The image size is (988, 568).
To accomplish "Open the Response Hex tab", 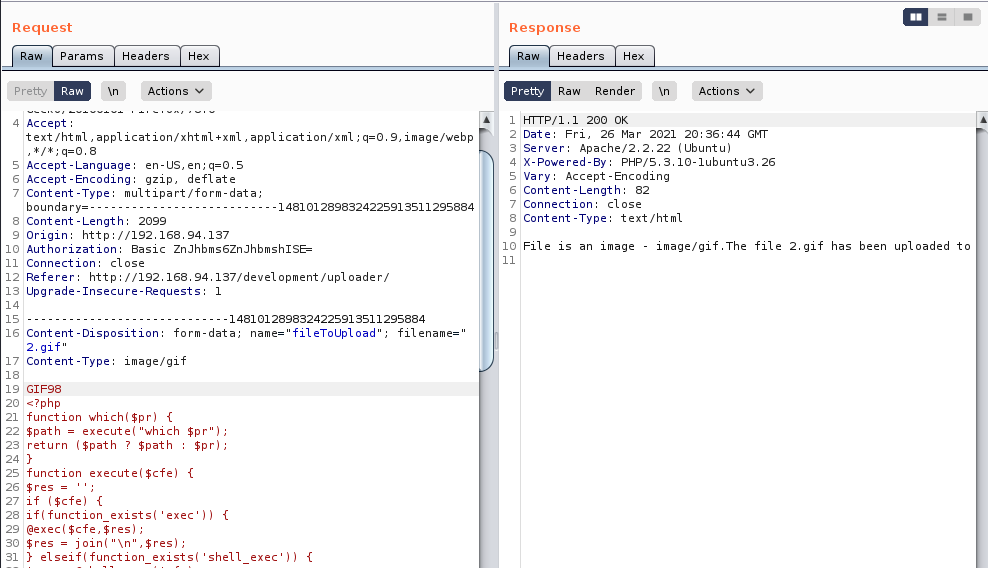I will [x=633, y=56].
